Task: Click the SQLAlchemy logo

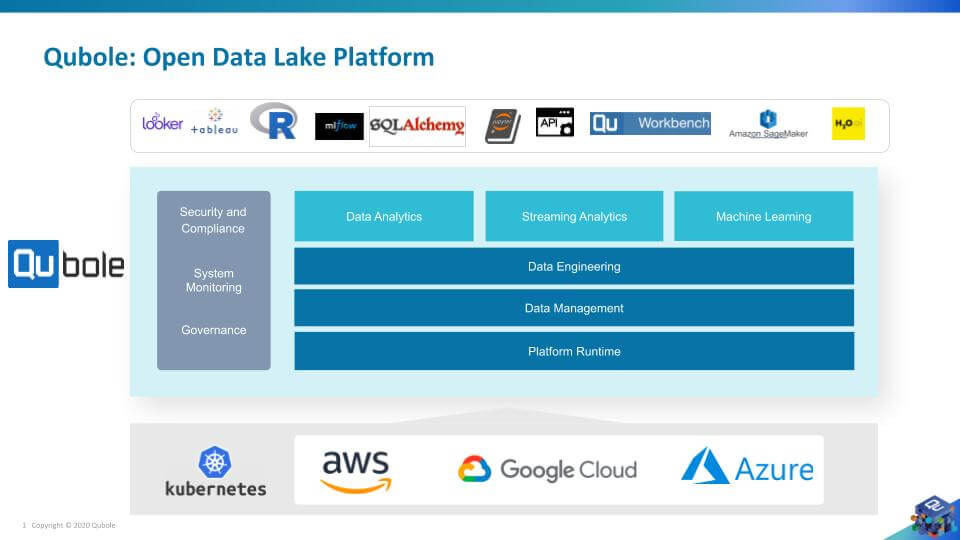Action: 417,126
